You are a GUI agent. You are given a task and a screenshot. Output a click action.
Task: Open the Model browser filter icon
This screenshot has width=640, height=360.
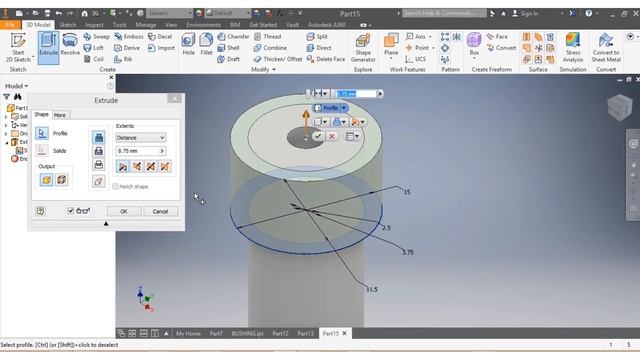pos(7,97)
